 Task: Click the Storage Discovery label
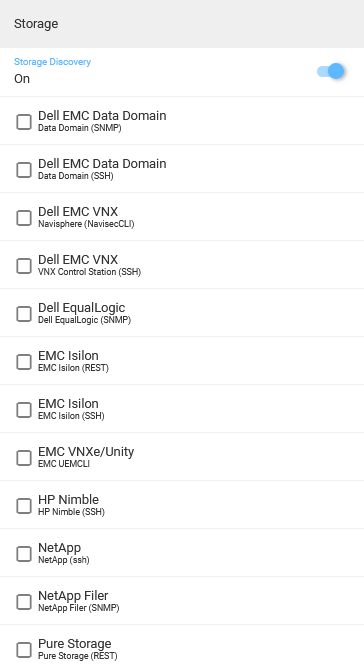click(x=52, y=62)
